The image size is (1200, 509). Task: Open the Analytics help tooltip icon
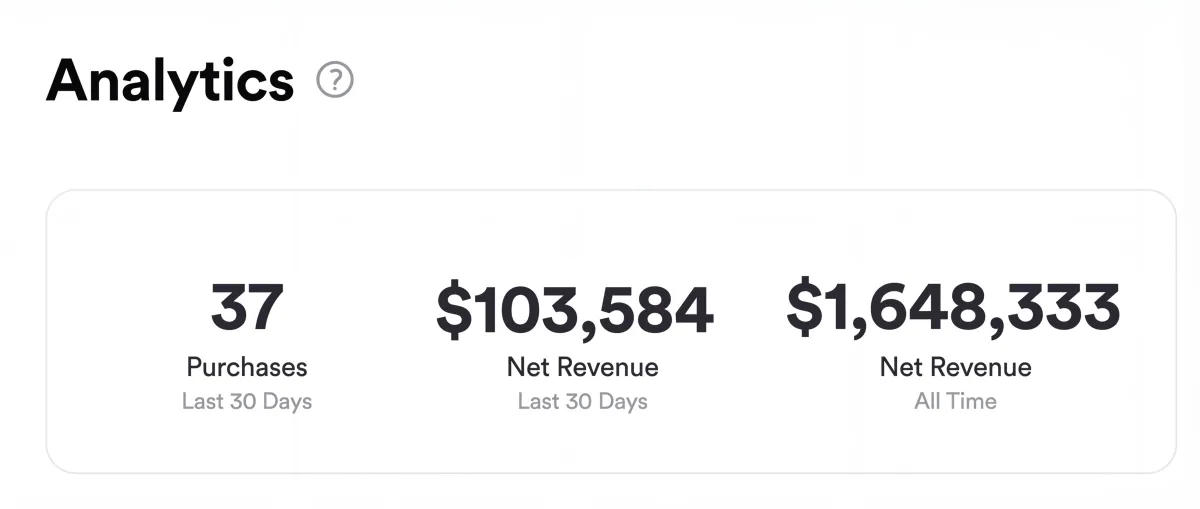click(x=335, y=80)
